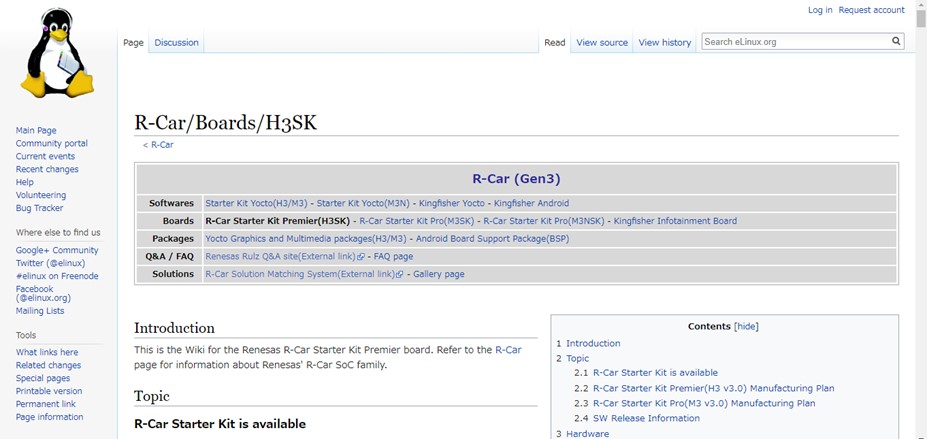Open the Twitter (@elinux) link
This screenshot has height=439, width=927.
pyautogui.click(x=50, y=264)
